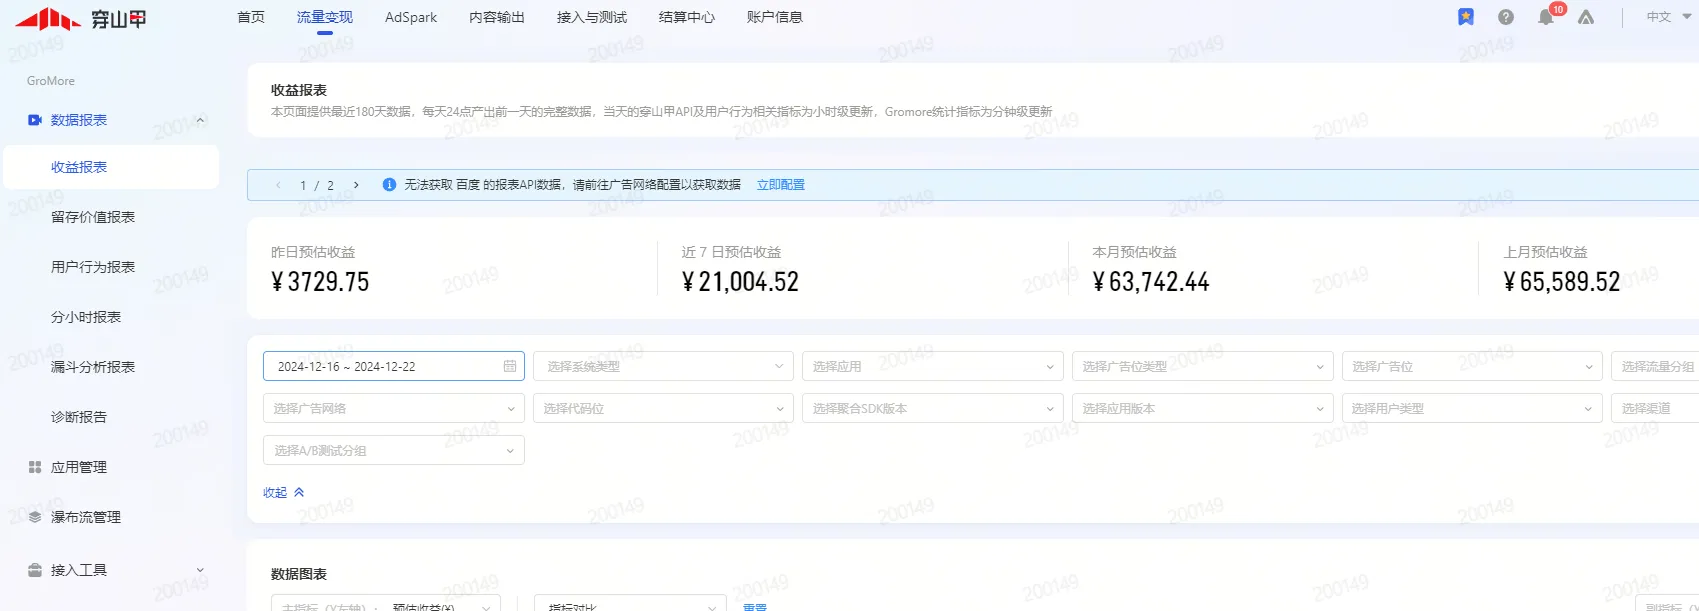Image resolution: width=1699 pixels, height=611 pixels.
Task: Click the 数据报表 video icon in sidebar
Action: [x=35, y=120]
